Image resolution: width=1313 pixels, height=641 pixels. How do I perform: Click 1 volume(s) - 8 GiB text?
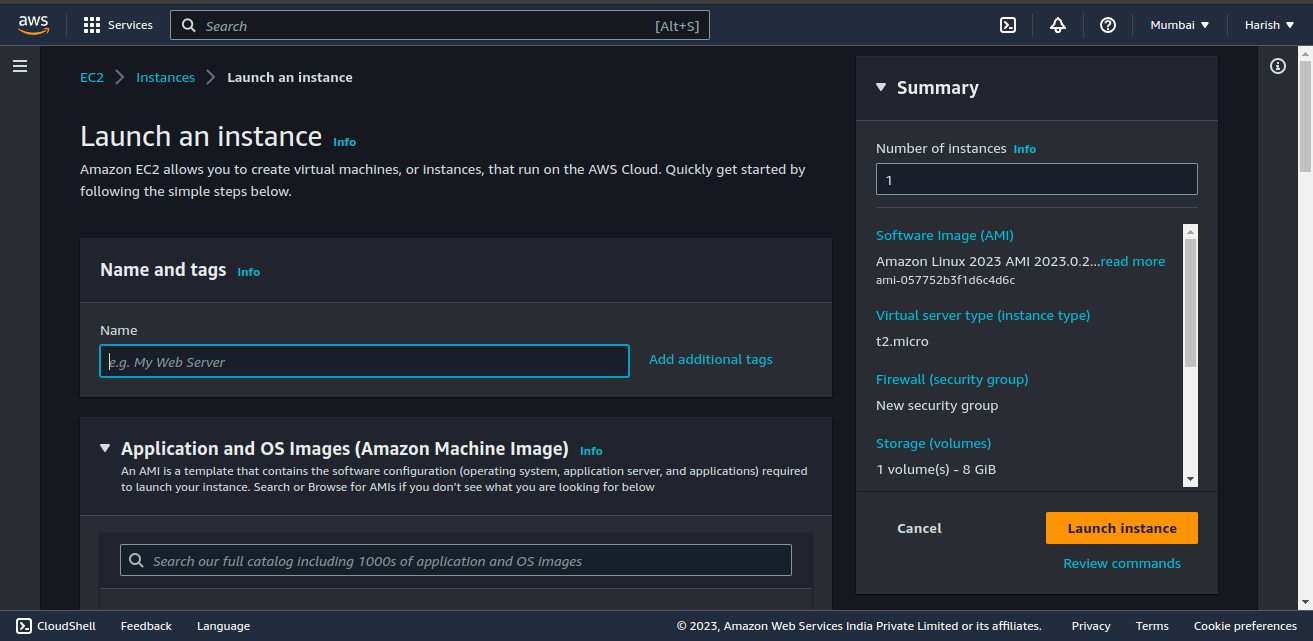point(936,469)
